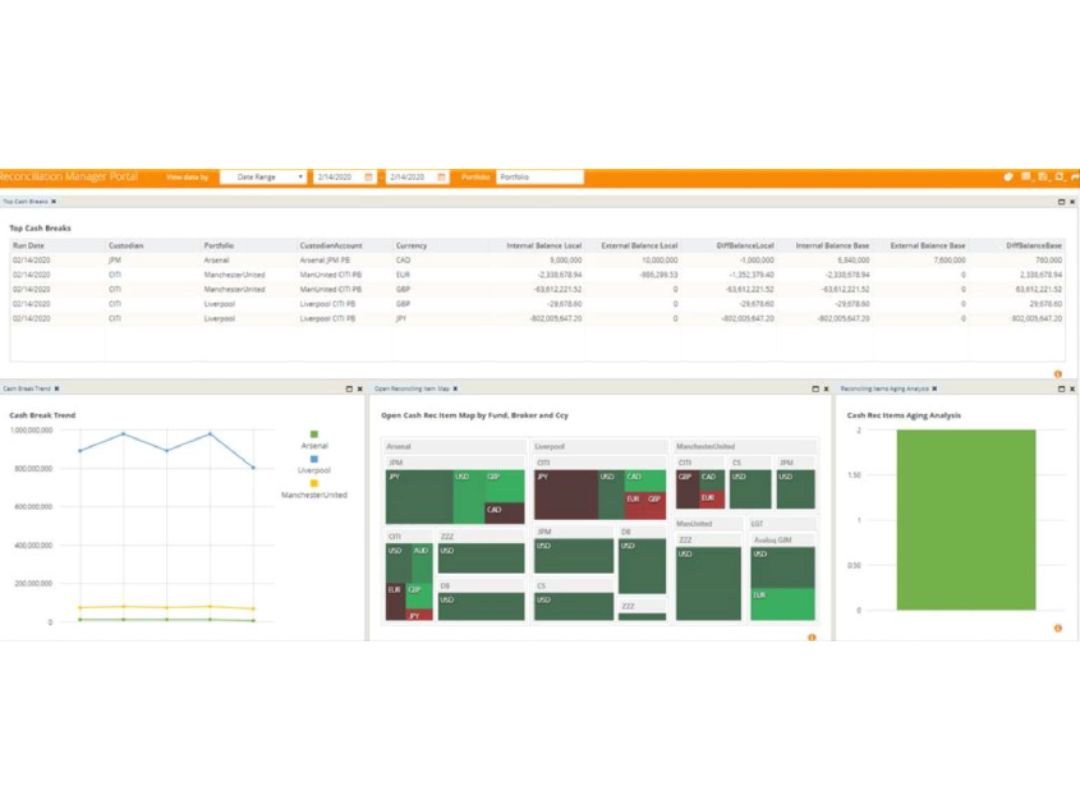Click the large JPY block under Liverpool CITI

565,495
